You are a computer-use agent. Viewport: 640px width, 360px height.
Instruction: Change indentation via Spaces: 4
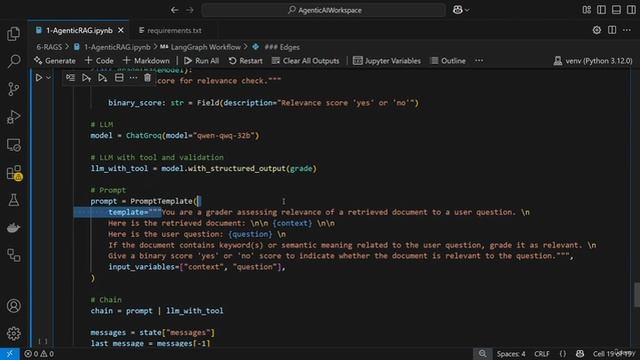(511, 354)
